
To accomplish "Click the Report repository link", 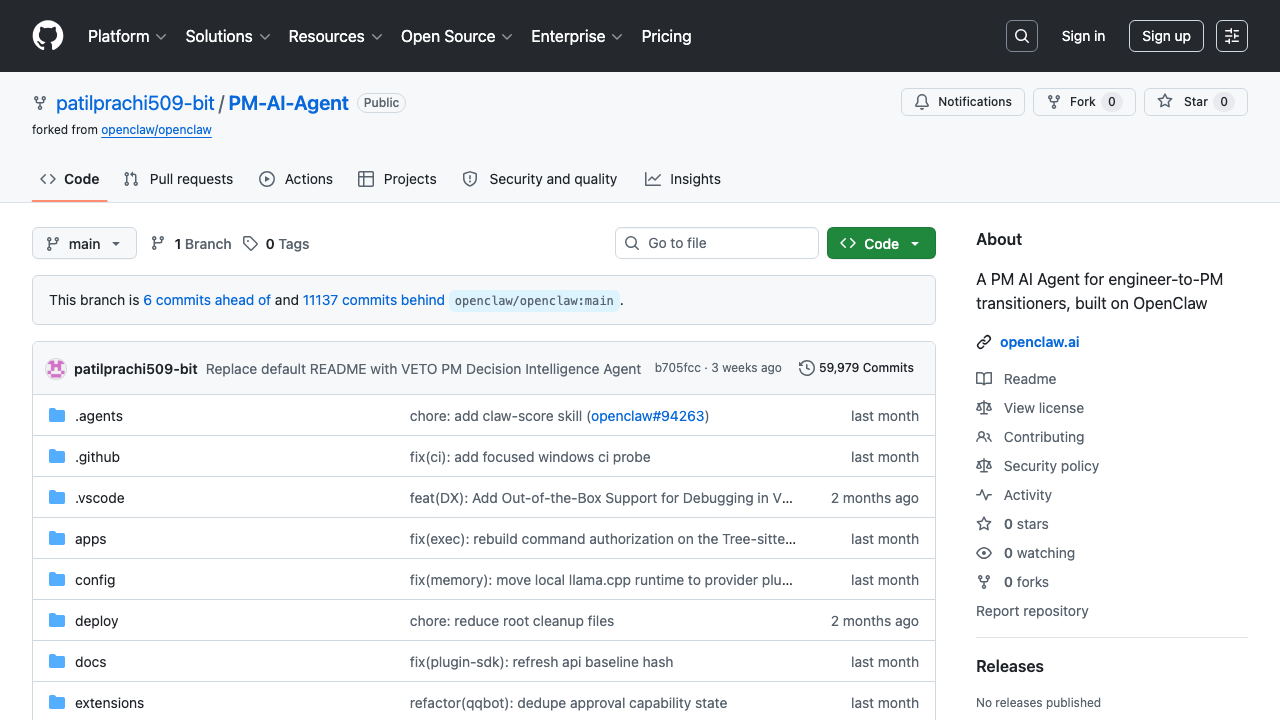I will click(x=1032, y=611).
